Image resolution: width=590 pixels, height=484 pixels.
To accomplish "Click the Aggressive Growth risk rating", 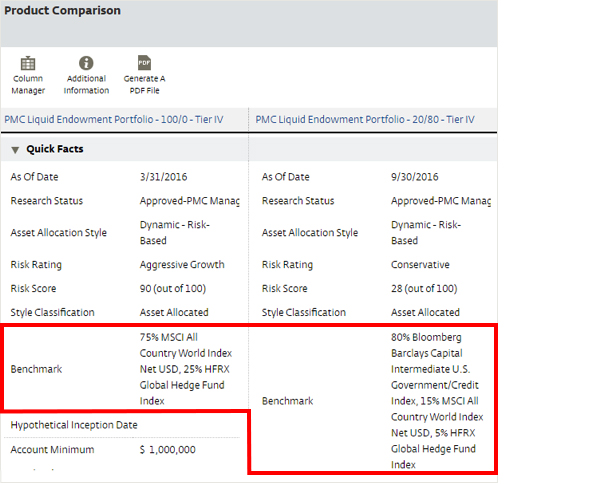I will pyautogui.click(x=182, y=265).
